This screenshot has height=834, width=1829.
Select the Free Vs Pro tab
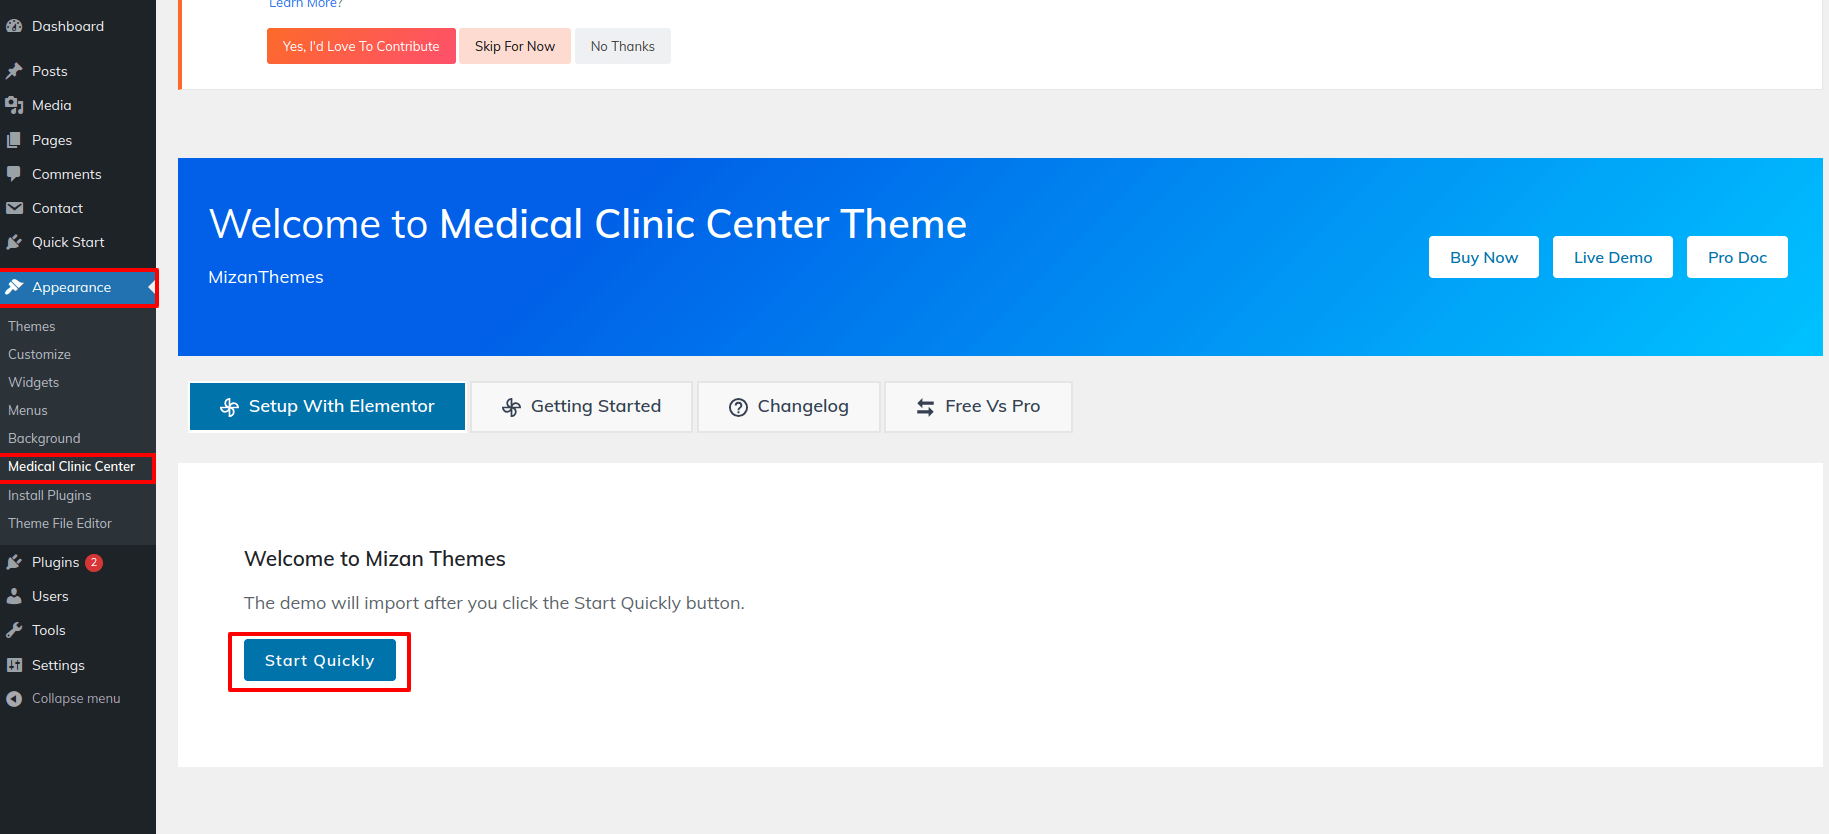(x=978, y=407)
